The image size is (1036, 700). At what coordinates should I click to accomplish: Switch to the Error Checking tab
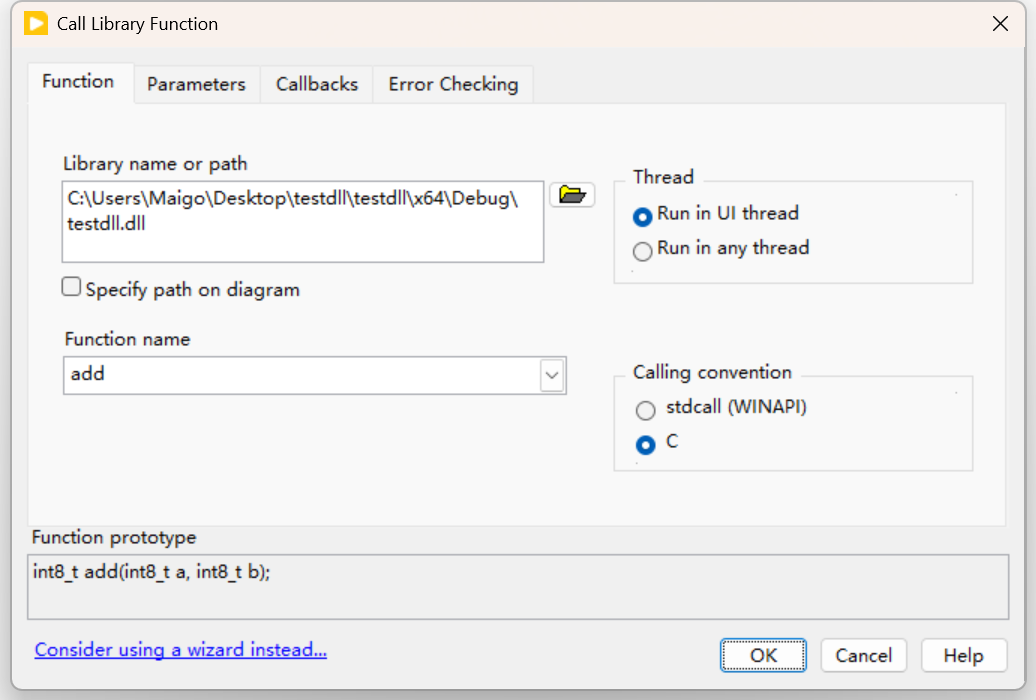click(452, 84)
